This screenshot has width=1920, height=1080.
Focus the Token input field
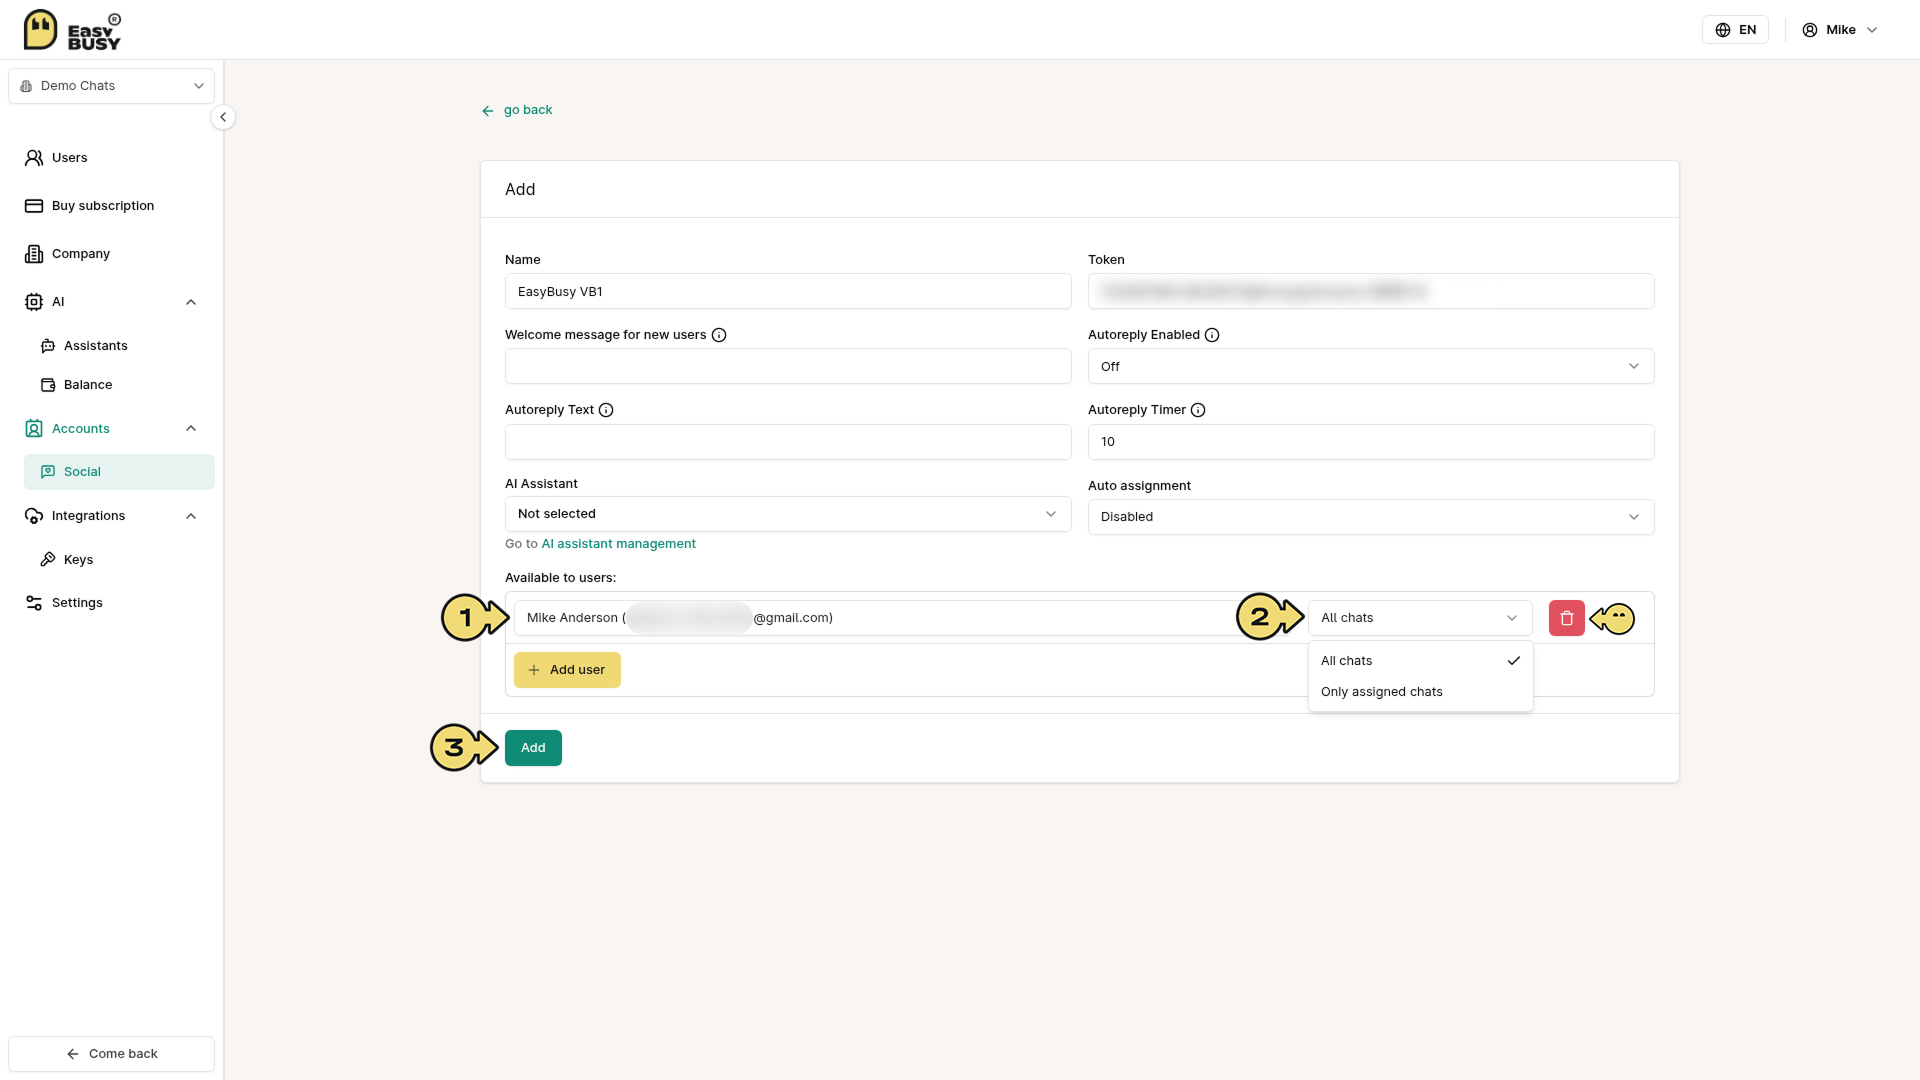point(1371,292)
